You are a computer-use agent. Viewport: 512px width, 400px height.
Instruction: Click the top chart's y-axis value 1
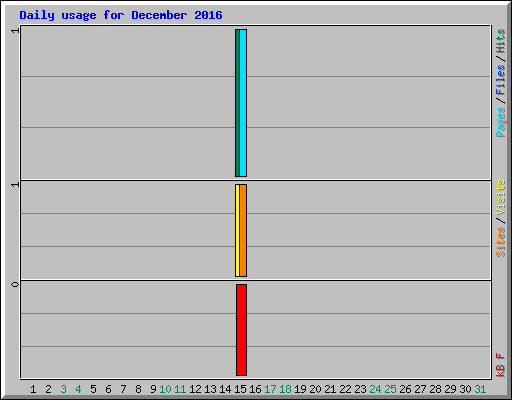point(15,30)
